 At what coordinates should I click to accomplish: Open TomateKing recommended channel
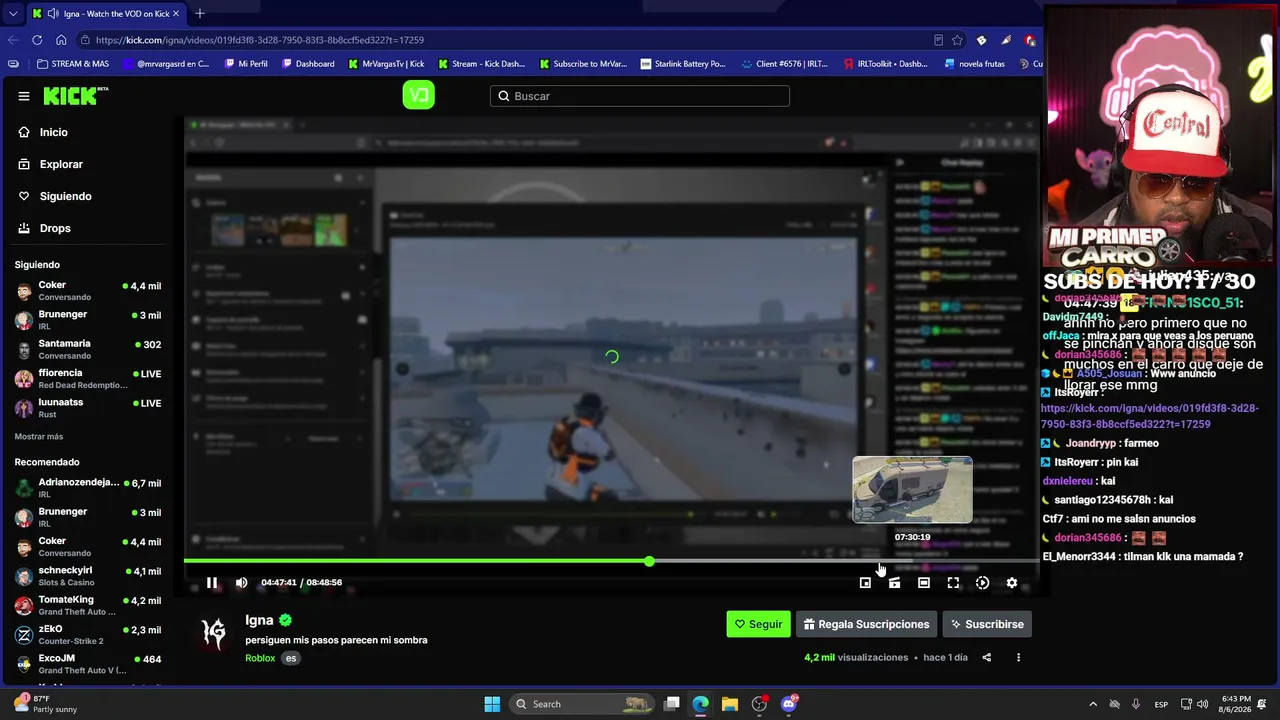click(x=88, y=605)
